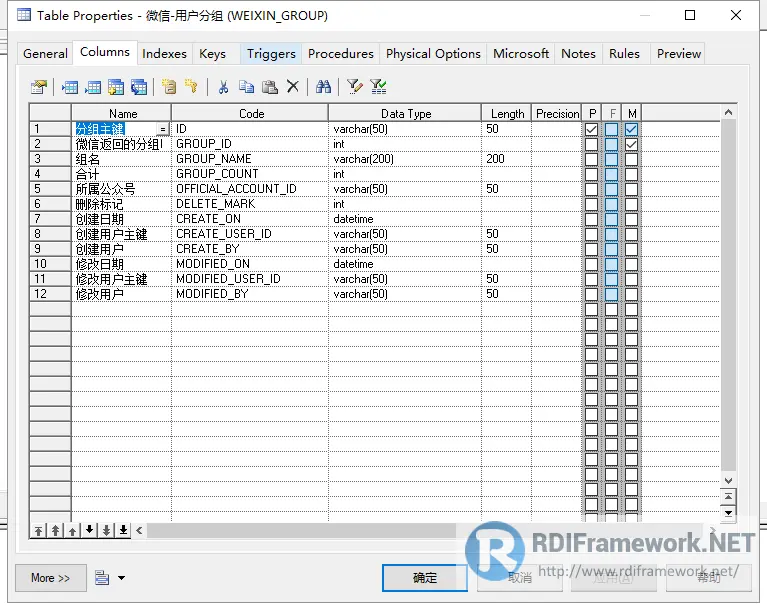
Task: Switch to the Microsoft tab
Action: click(x=521, y=54)
